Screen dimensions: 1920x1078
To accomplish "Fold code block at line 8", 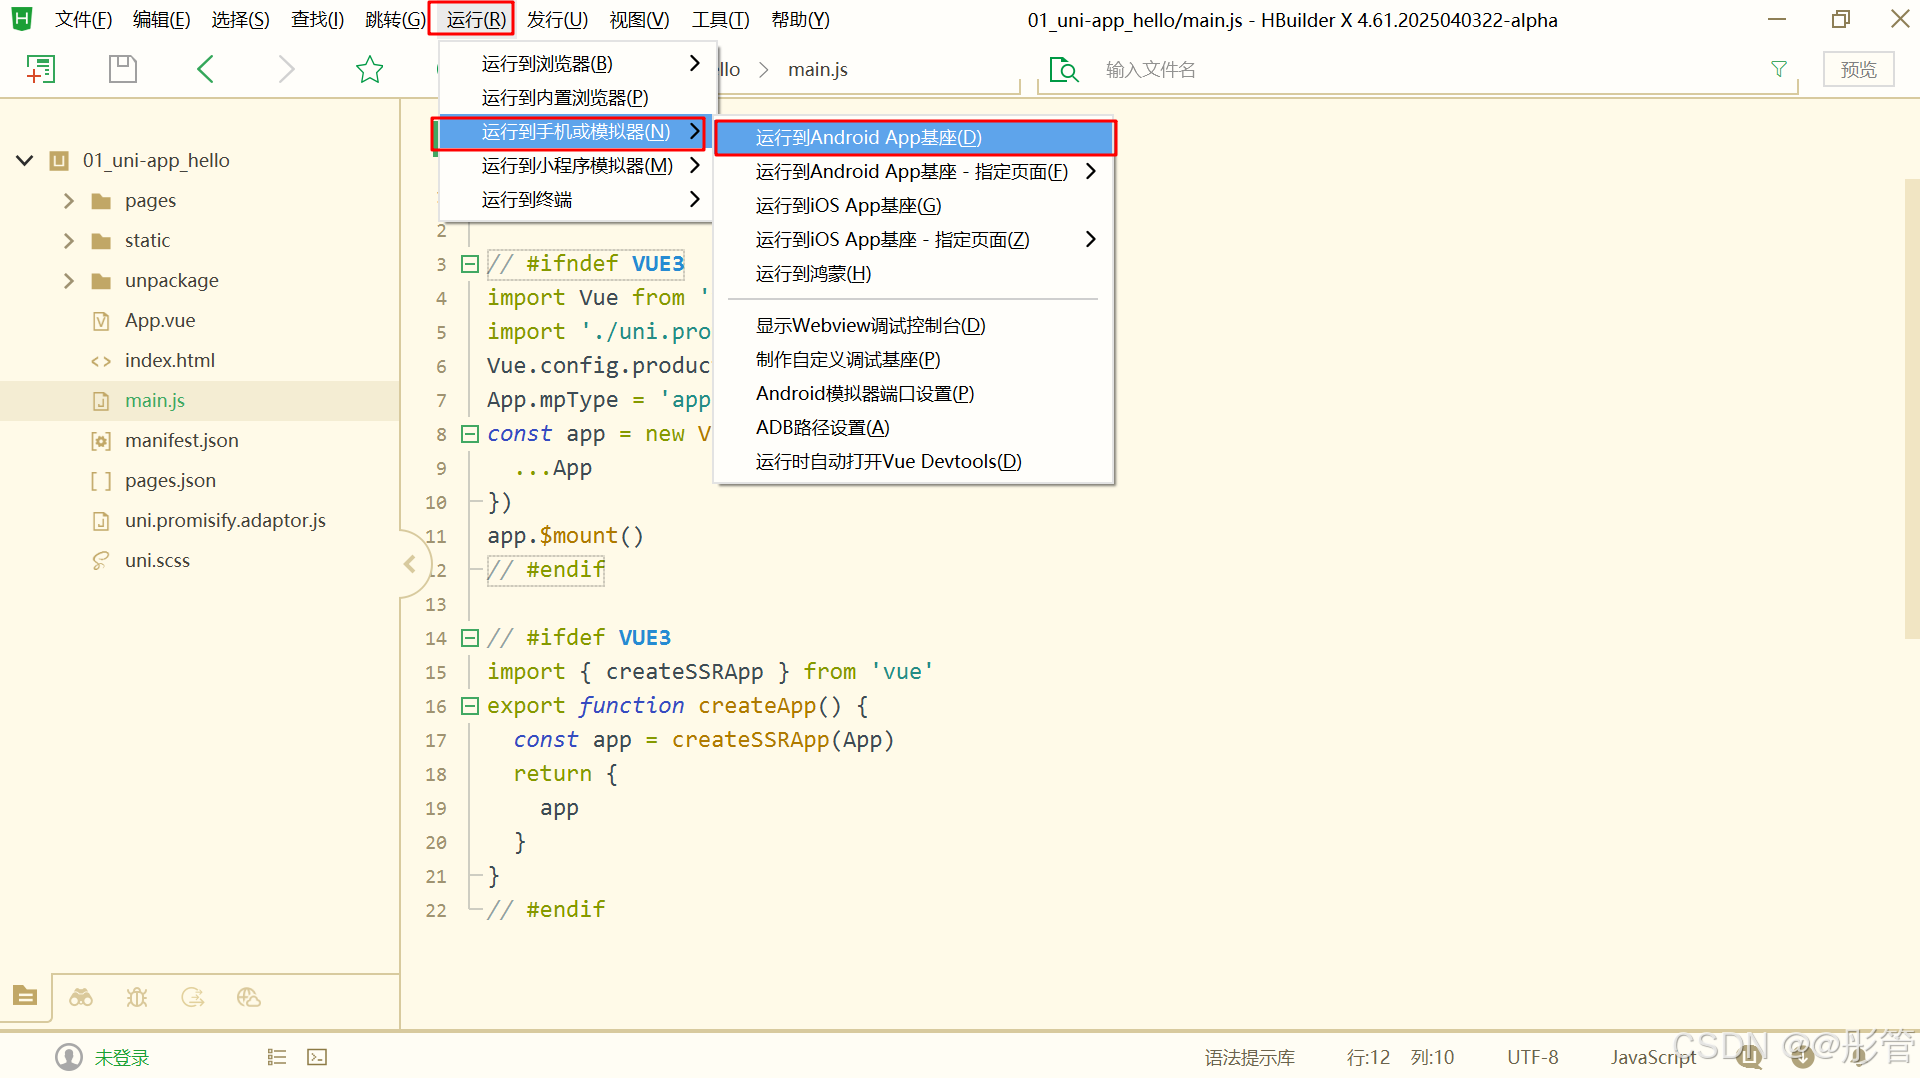I will (470, 434).
